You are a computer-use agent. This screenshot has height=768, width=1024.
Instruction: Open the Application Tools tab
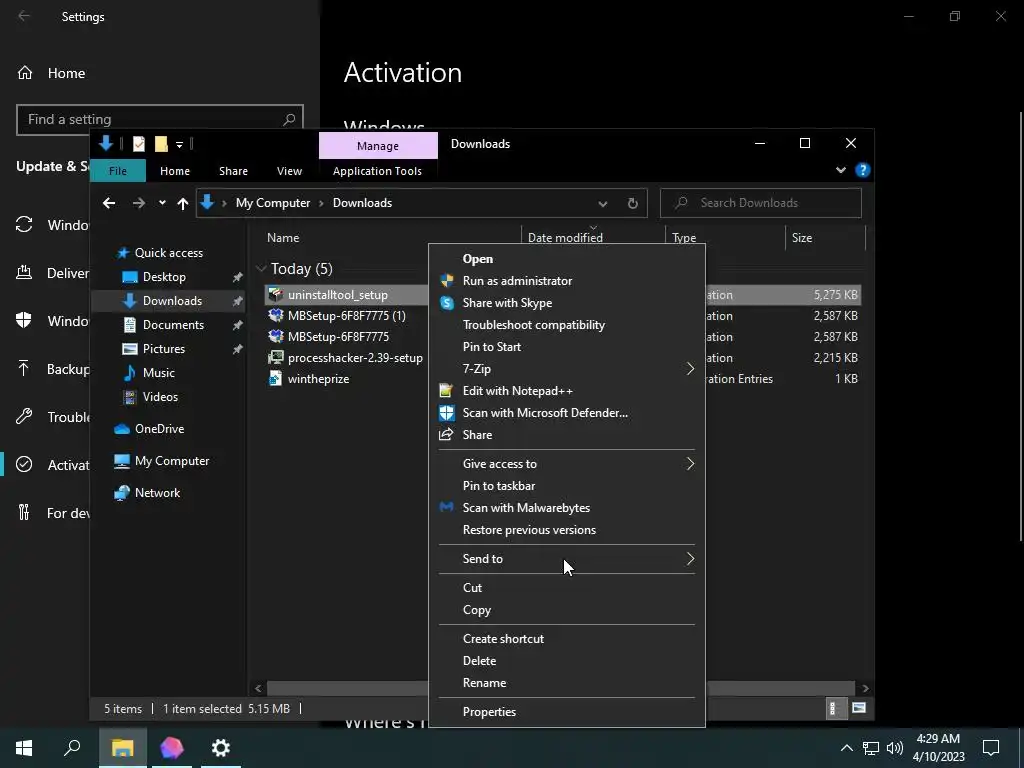pyautogui.click(x=377, y=171)
